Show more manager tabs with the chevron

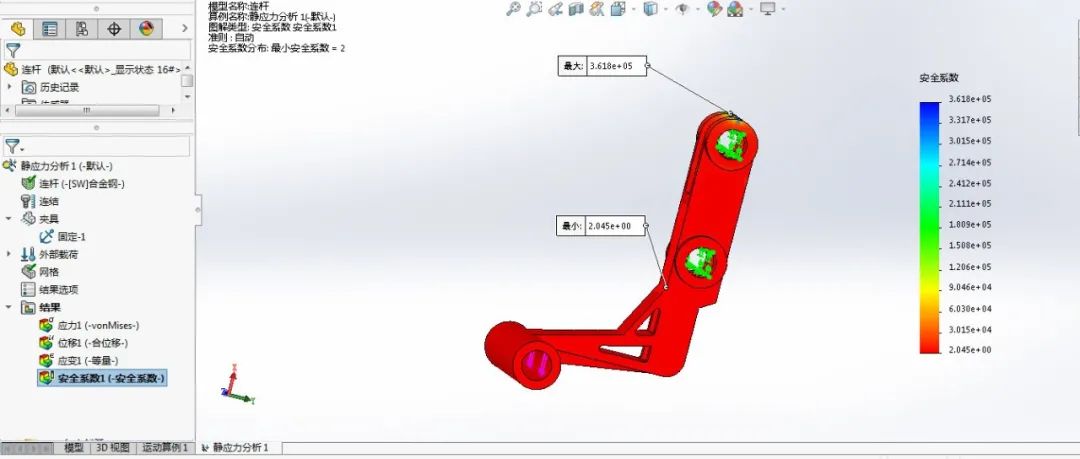[185, 28]
